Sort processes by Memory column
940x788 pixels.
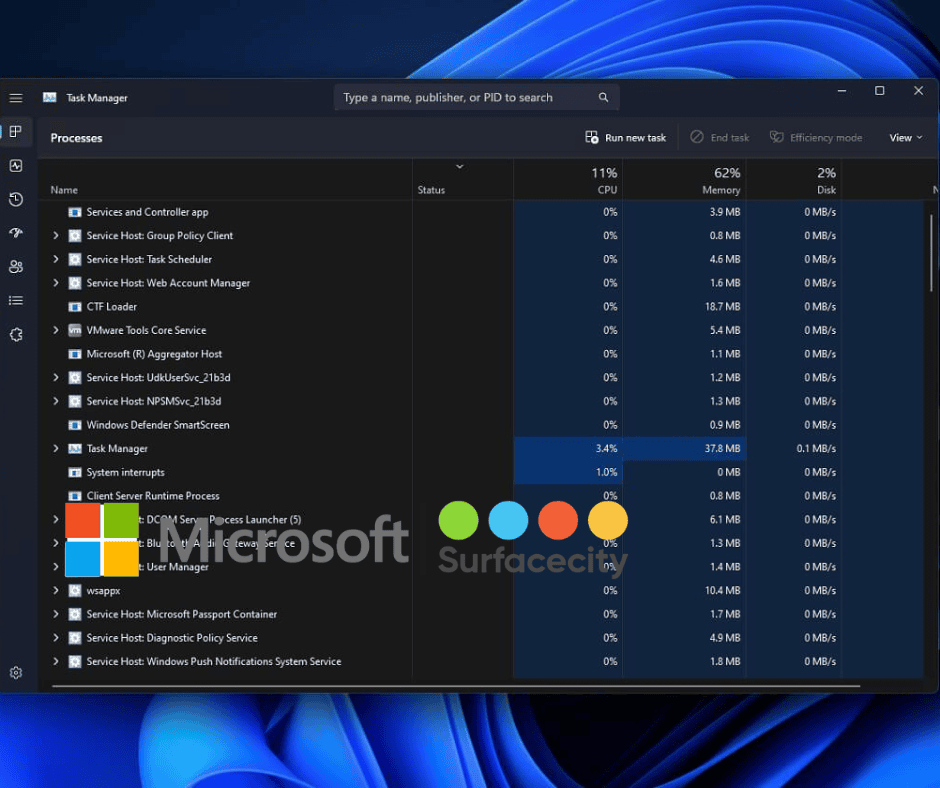[x=720, y=181]
